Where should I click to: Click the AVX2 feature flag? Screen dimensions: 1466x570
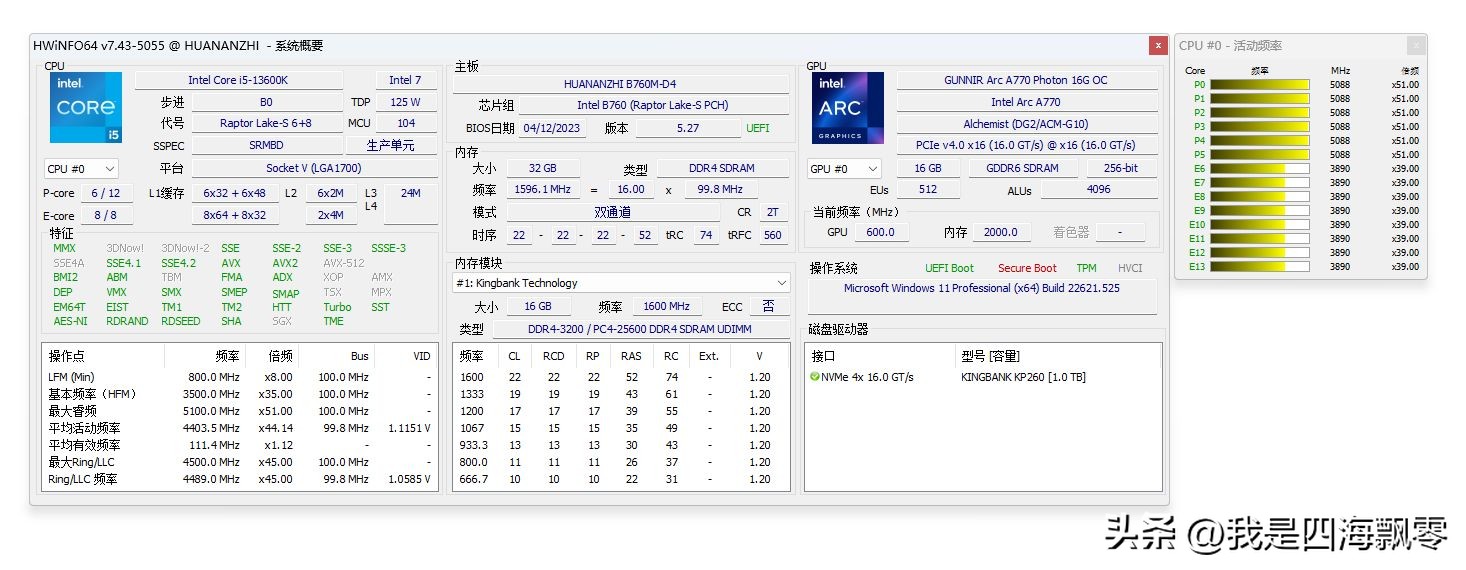pyautogui.click(x=285, y=263)
